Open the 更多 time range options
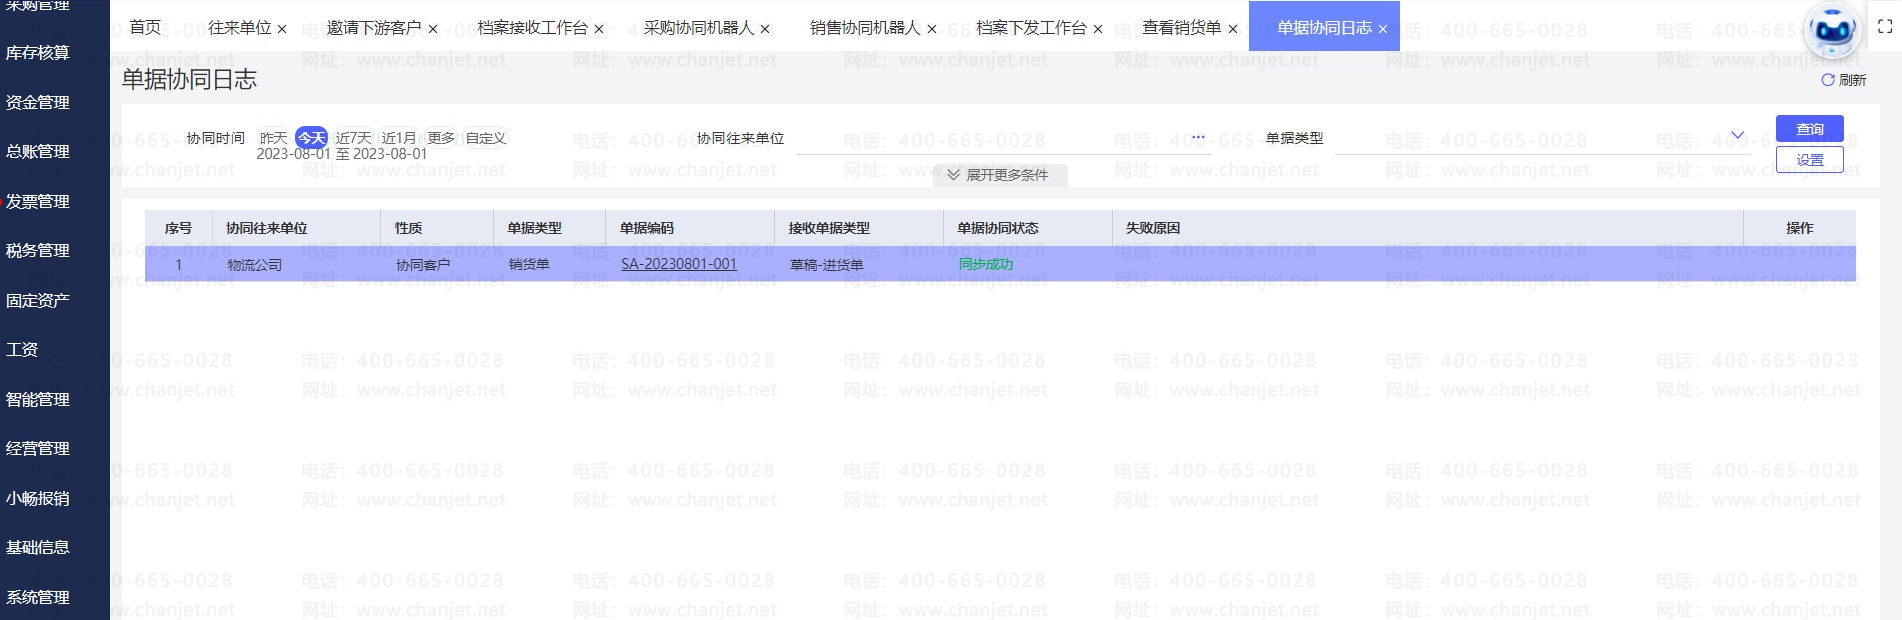The width and height of the screenshot is (1902, 620). (x=441, y=138)
